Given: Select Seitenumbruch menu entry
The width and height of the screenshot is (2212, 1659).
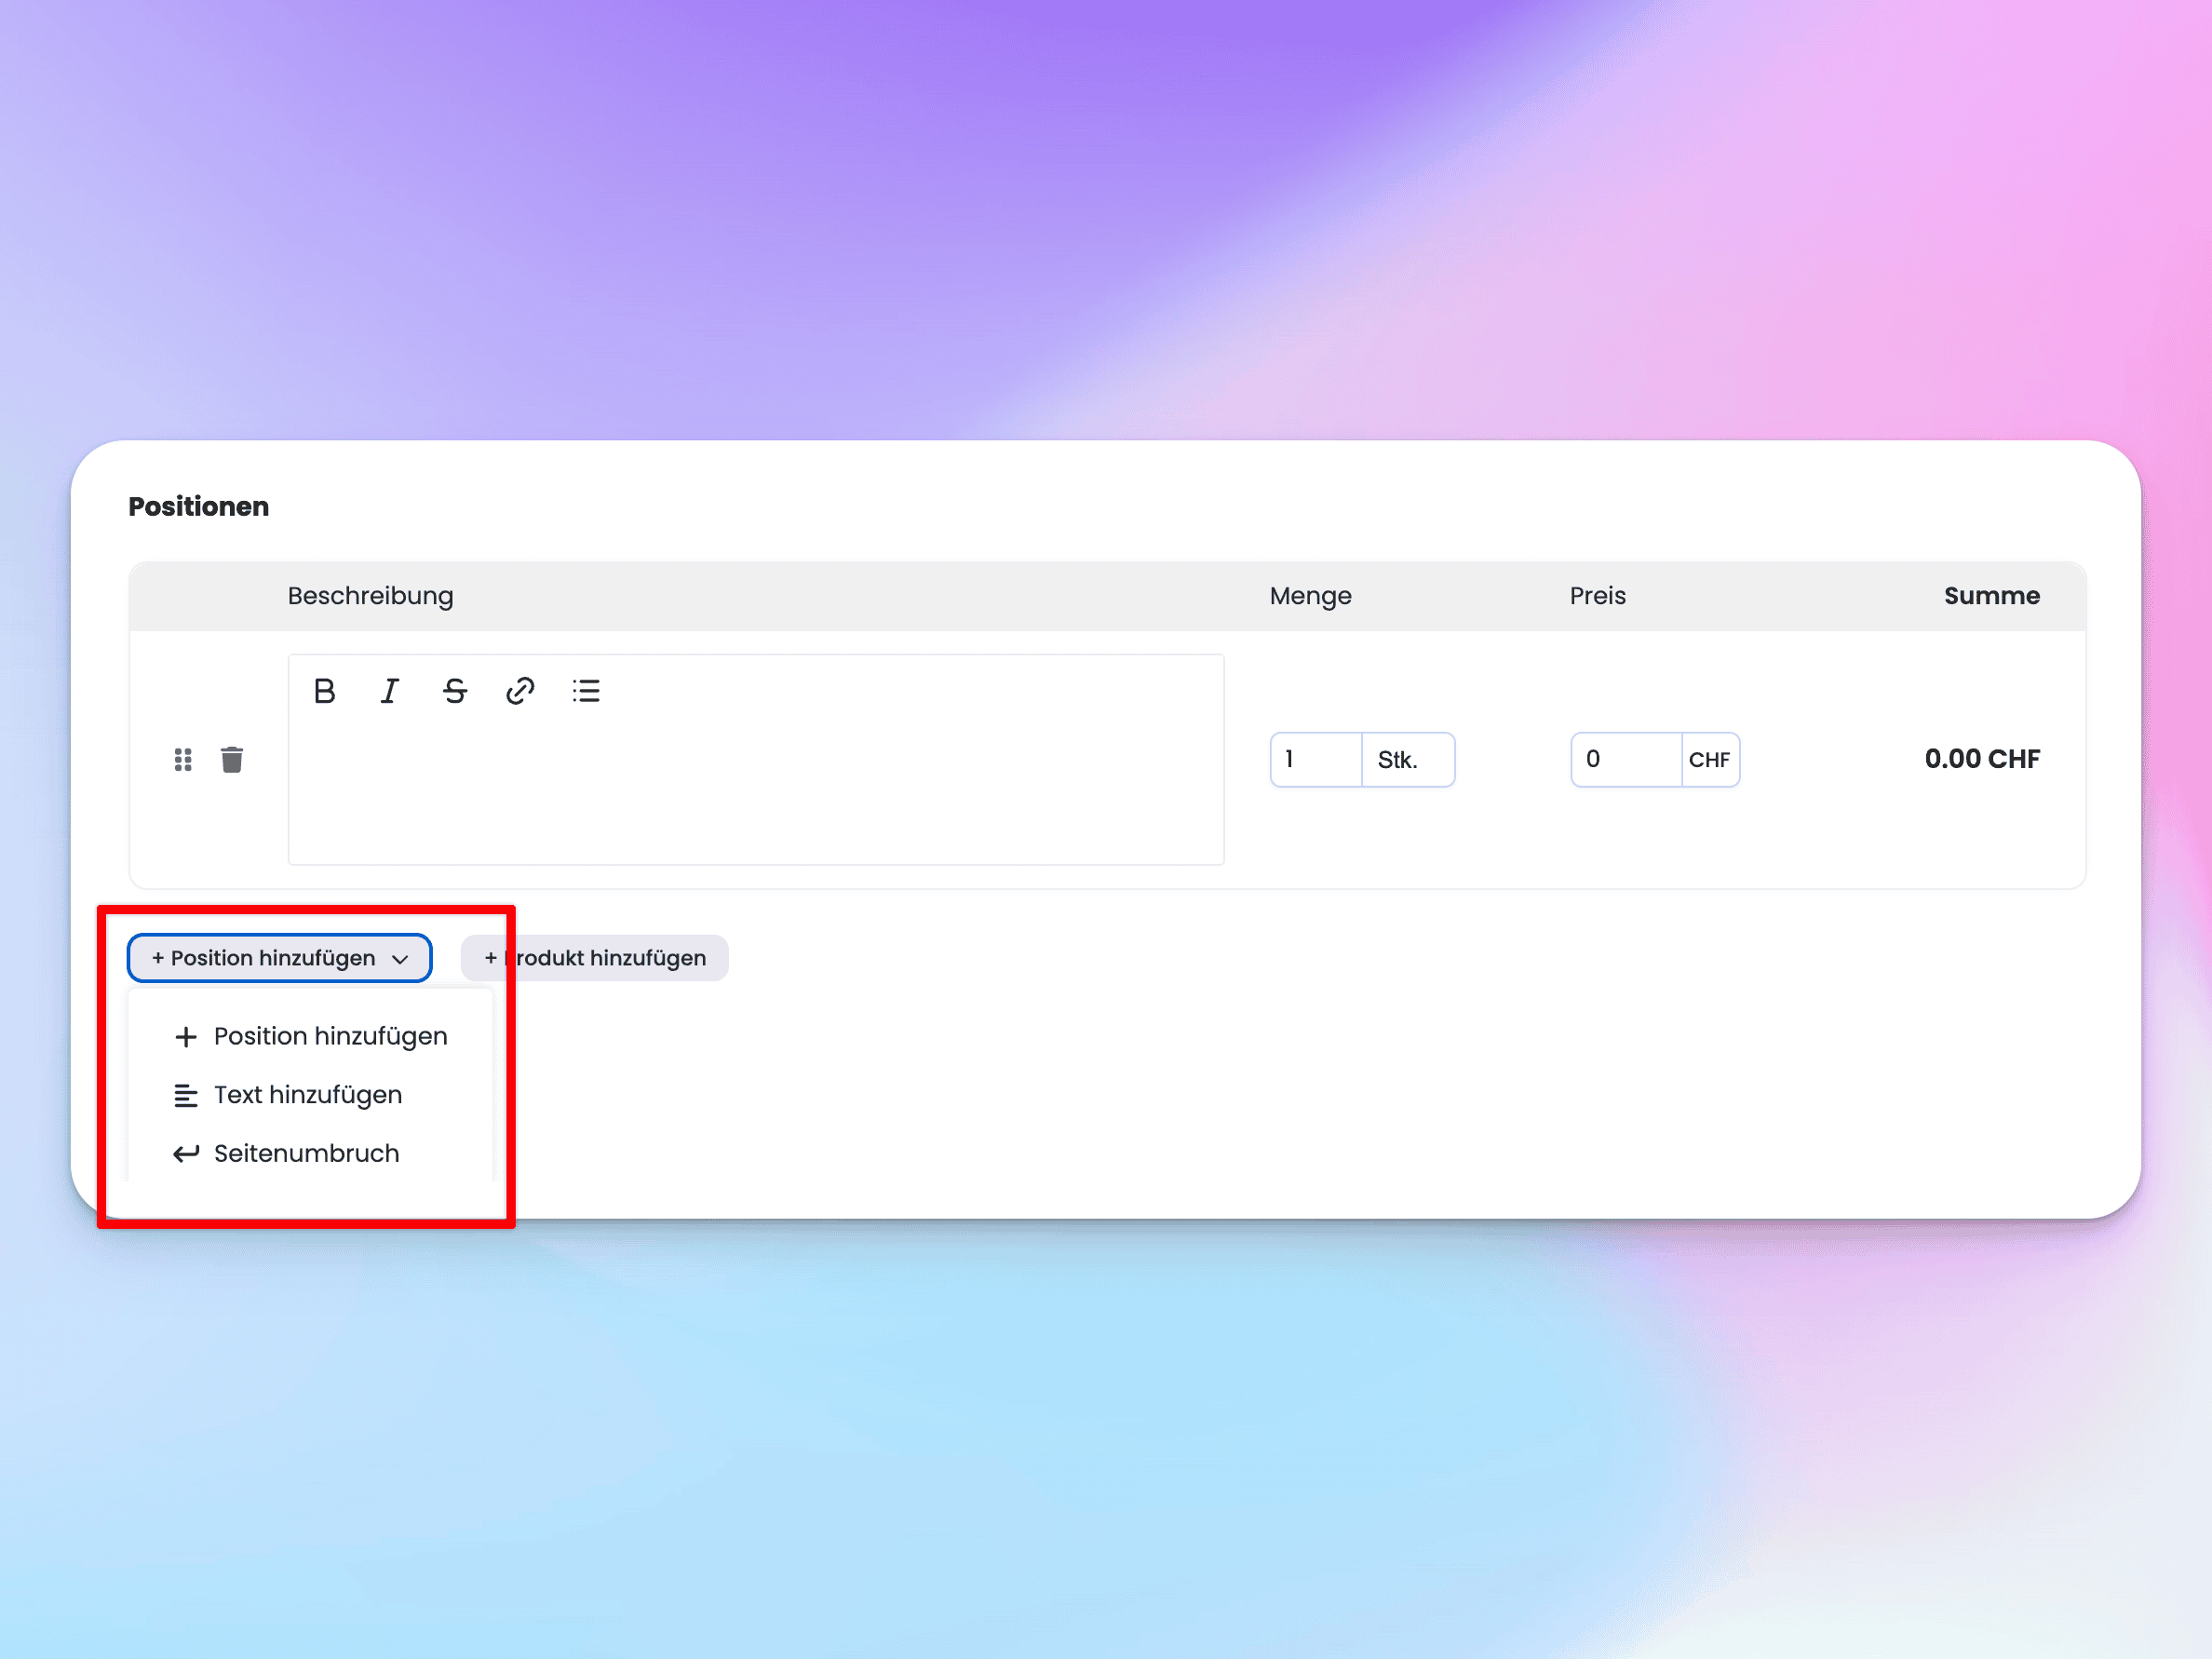Looking at the screenshot, I should pyautogui.click(x=306, y=1154).
